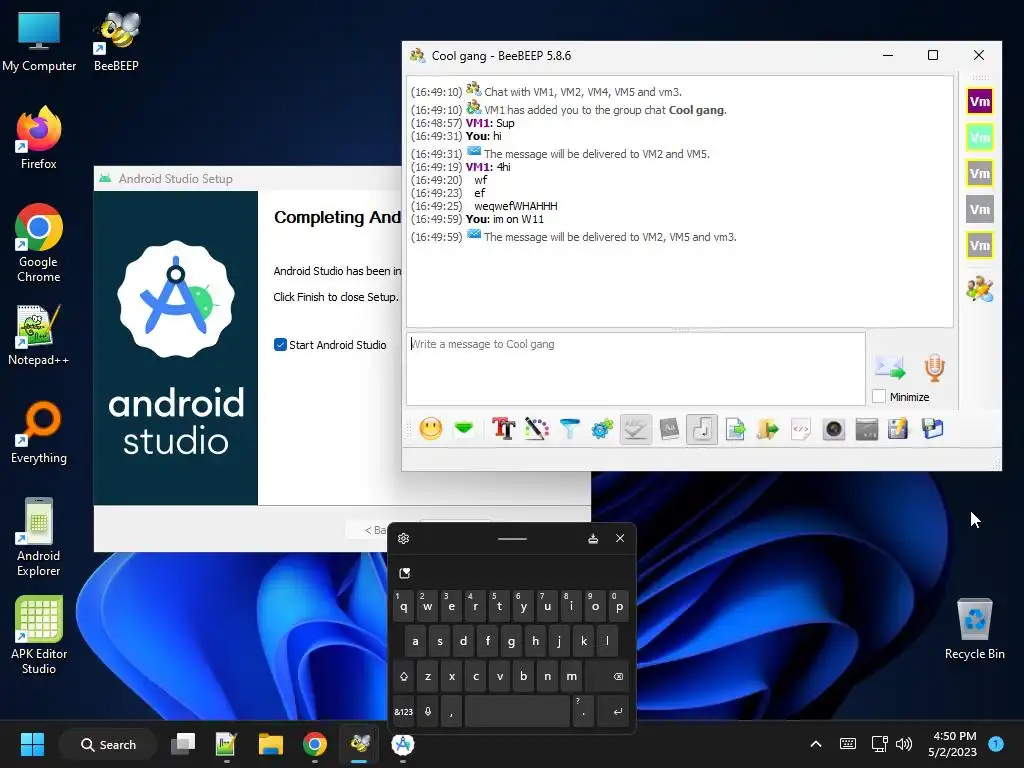Screen dimensions: 1024x768
Task: Open File Explorer from the taskbar
Action: click(x=270, y=744)
